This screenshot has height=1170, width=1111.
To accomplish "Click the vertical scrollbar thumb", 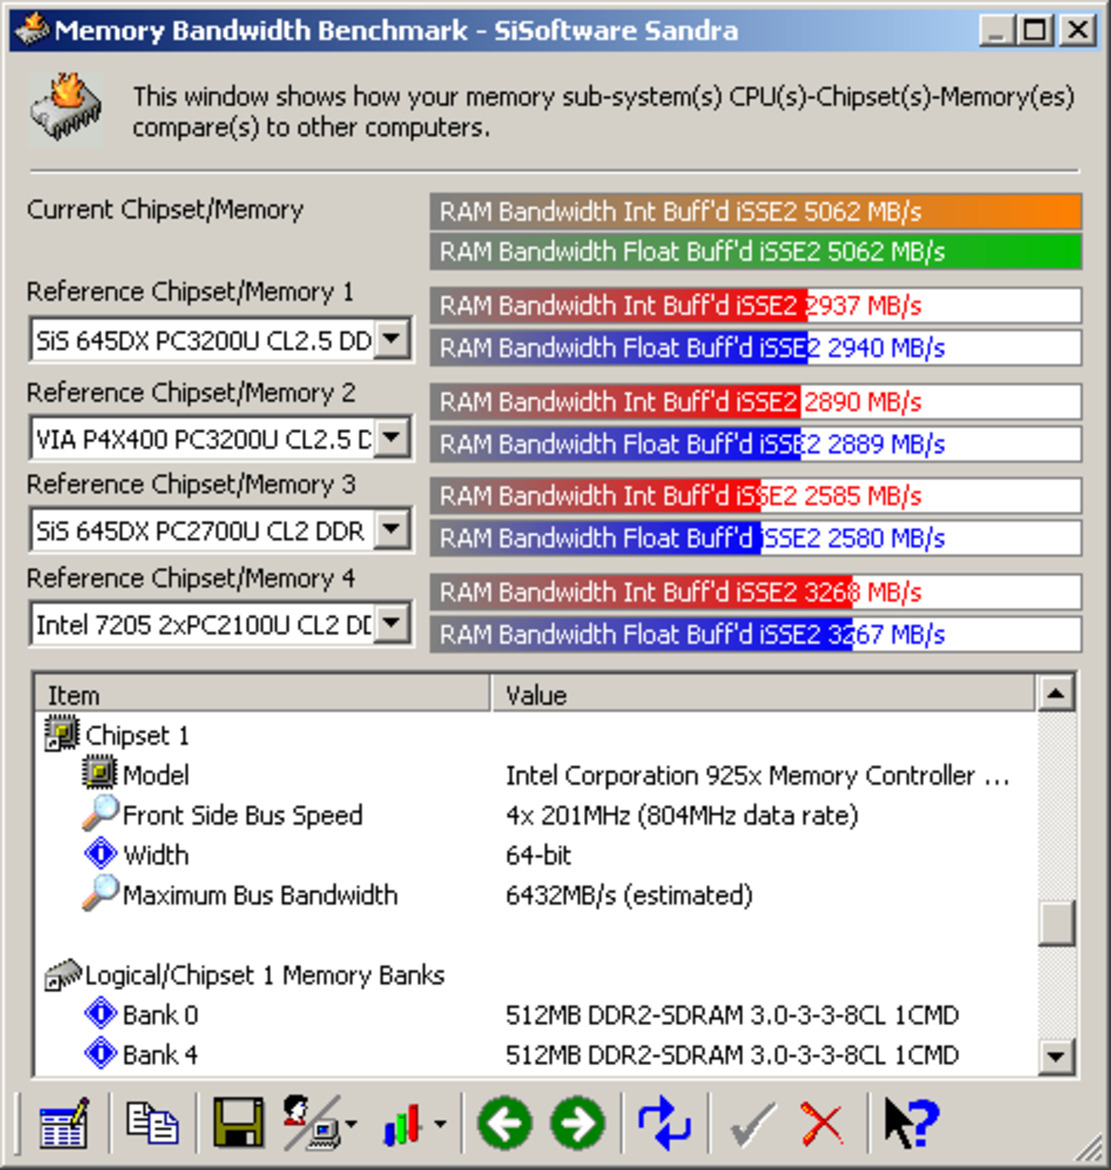I will 1056,924.
